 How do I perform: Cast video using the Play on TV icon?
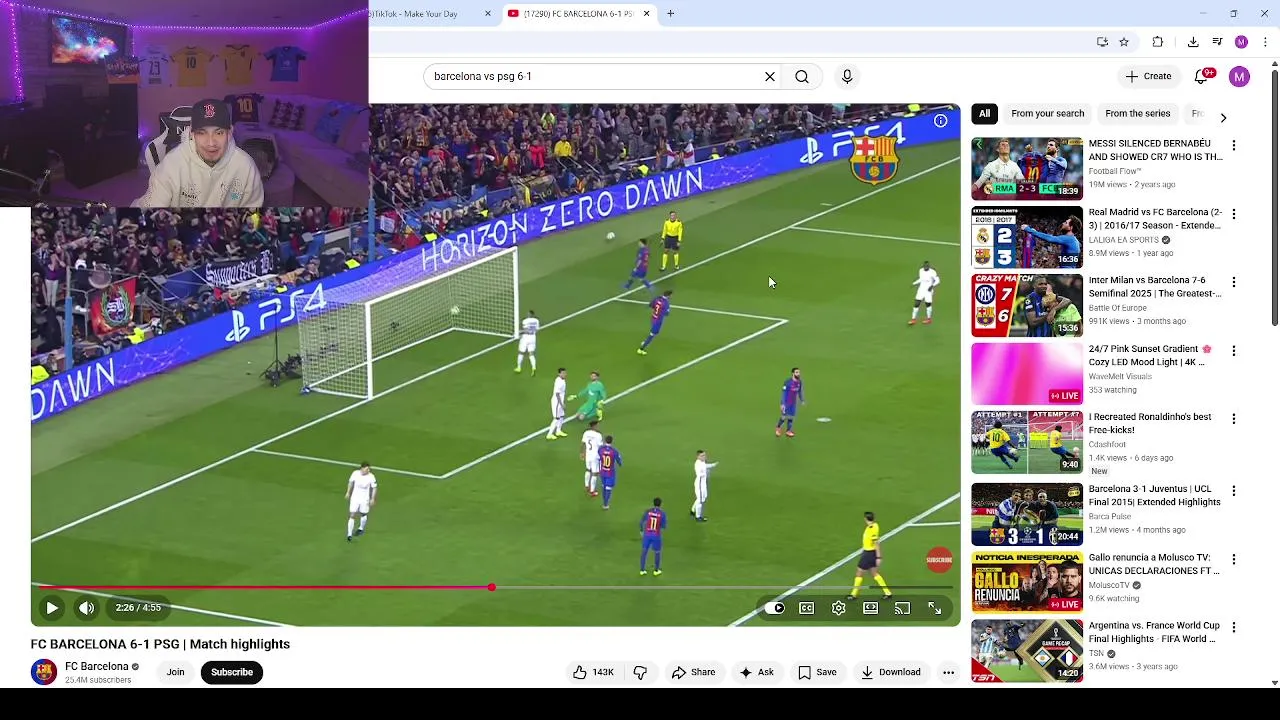[x=903, y=608]
